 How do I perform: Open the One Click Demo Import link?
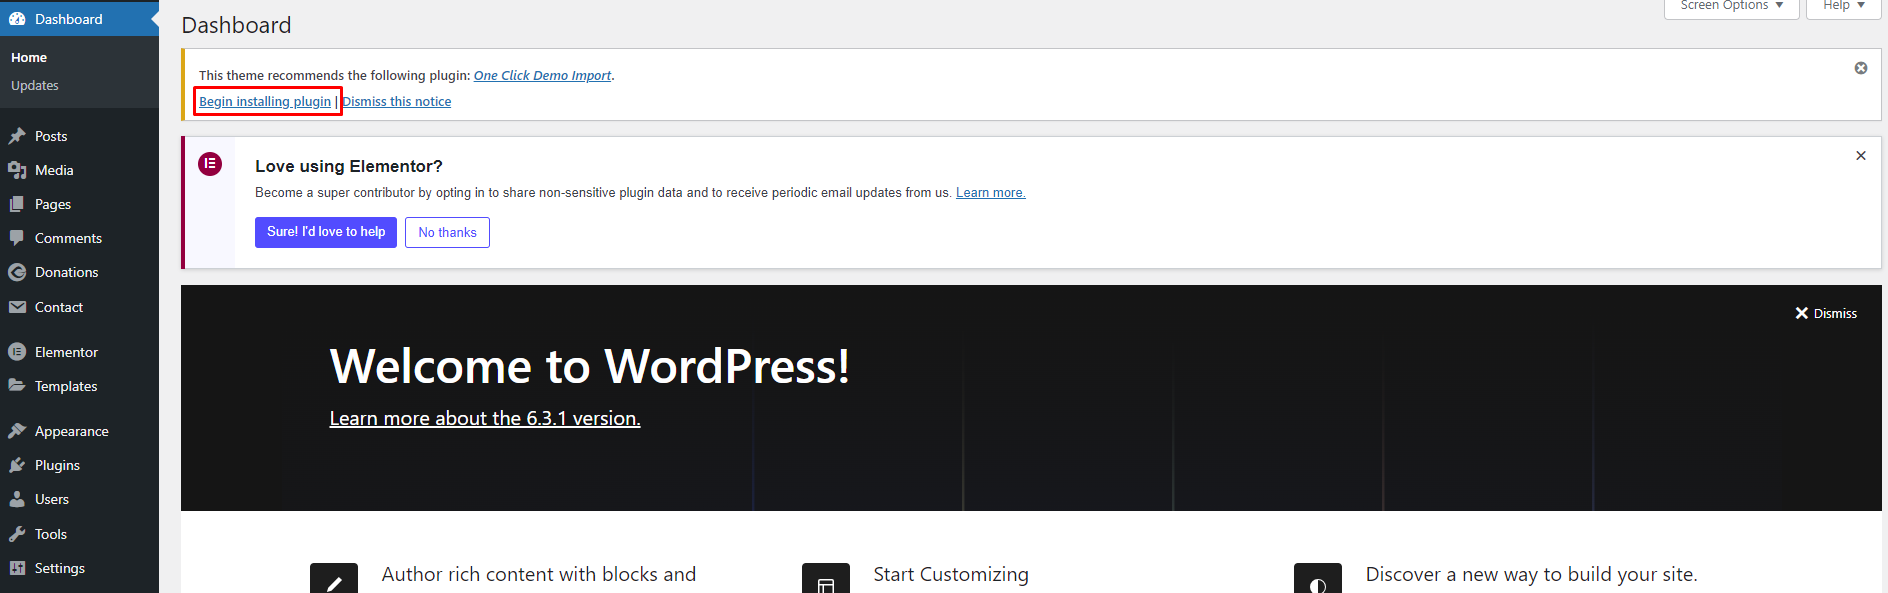[542, 76]
